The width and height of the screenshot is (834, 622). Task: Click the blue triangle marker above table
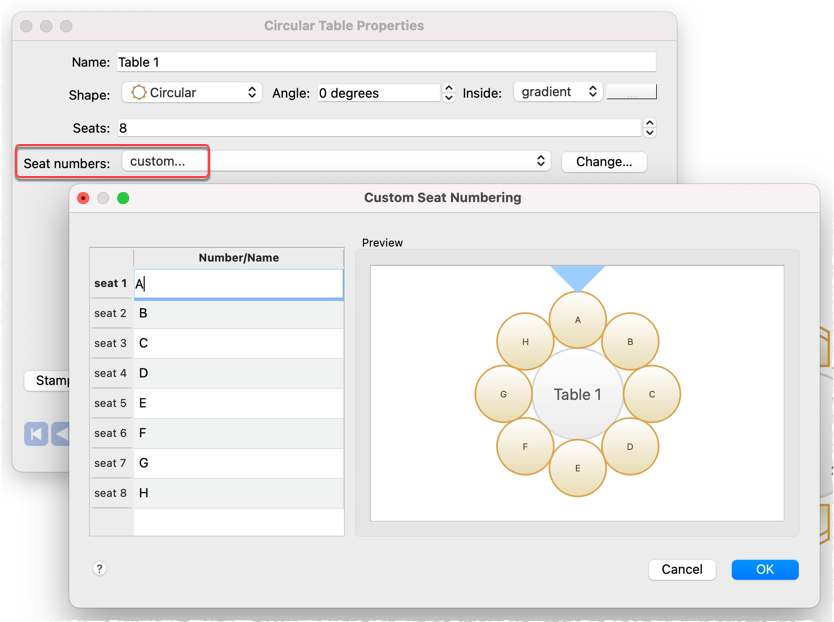tap(578, 276)
